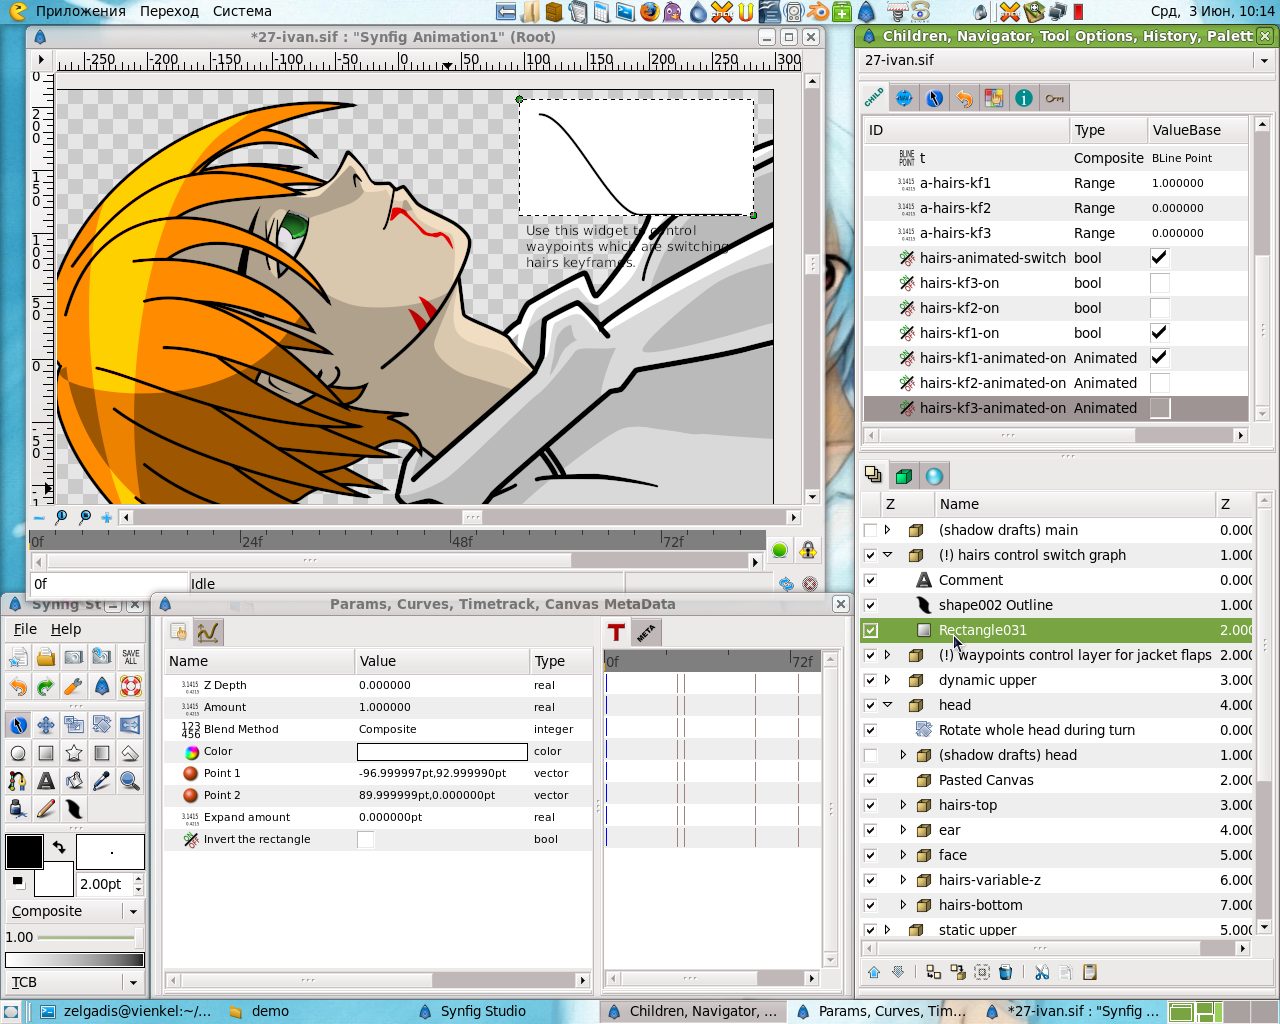Viewport: 1280px width, 1024px height.
Task: Select the Mirror tool in the toolbox
Action: [130, 725]
